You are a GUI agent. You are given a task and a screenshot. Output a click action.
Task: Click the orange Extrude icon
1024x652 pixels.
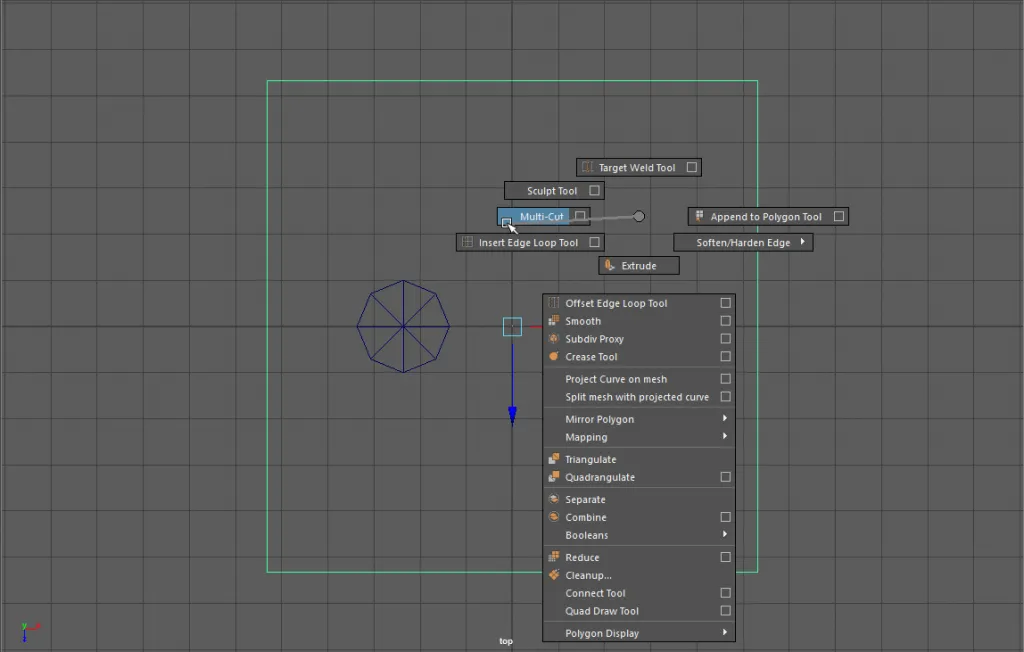(x=609, y=266)
